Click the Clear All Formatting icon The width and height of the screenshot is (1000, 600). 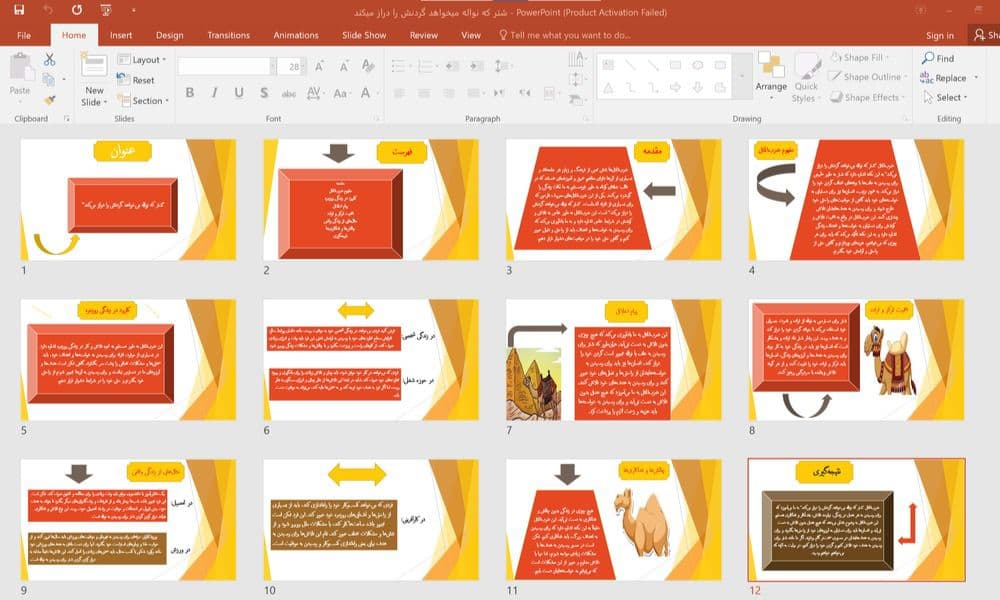point(368,66)
